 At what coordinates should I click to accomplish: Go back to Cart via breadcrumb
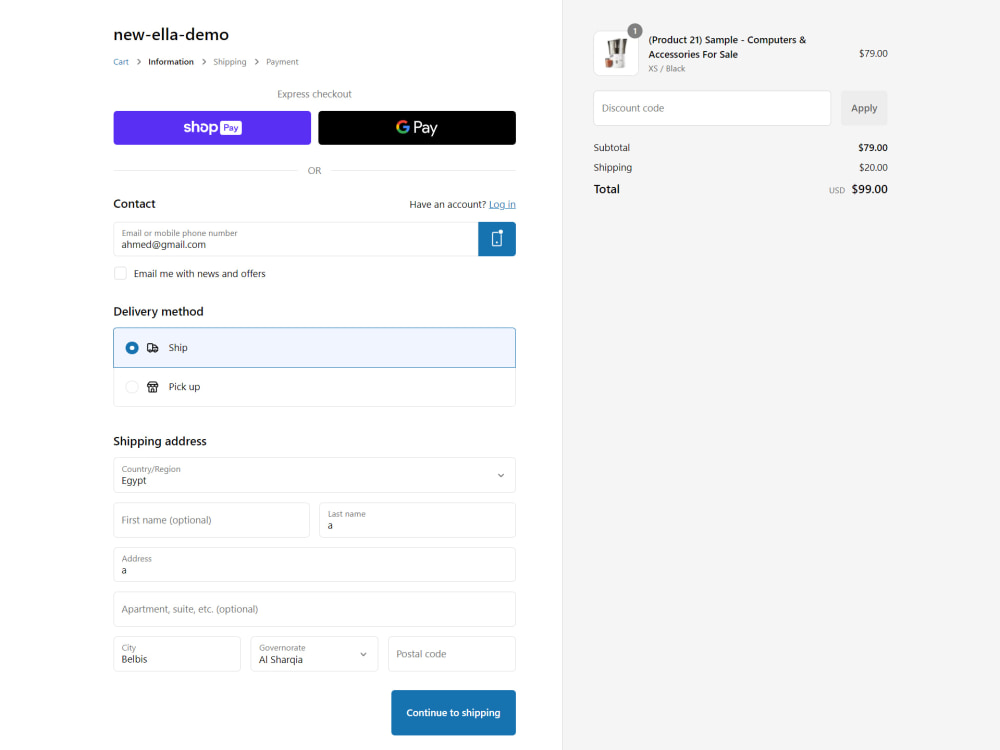click(x=121, y=61)
